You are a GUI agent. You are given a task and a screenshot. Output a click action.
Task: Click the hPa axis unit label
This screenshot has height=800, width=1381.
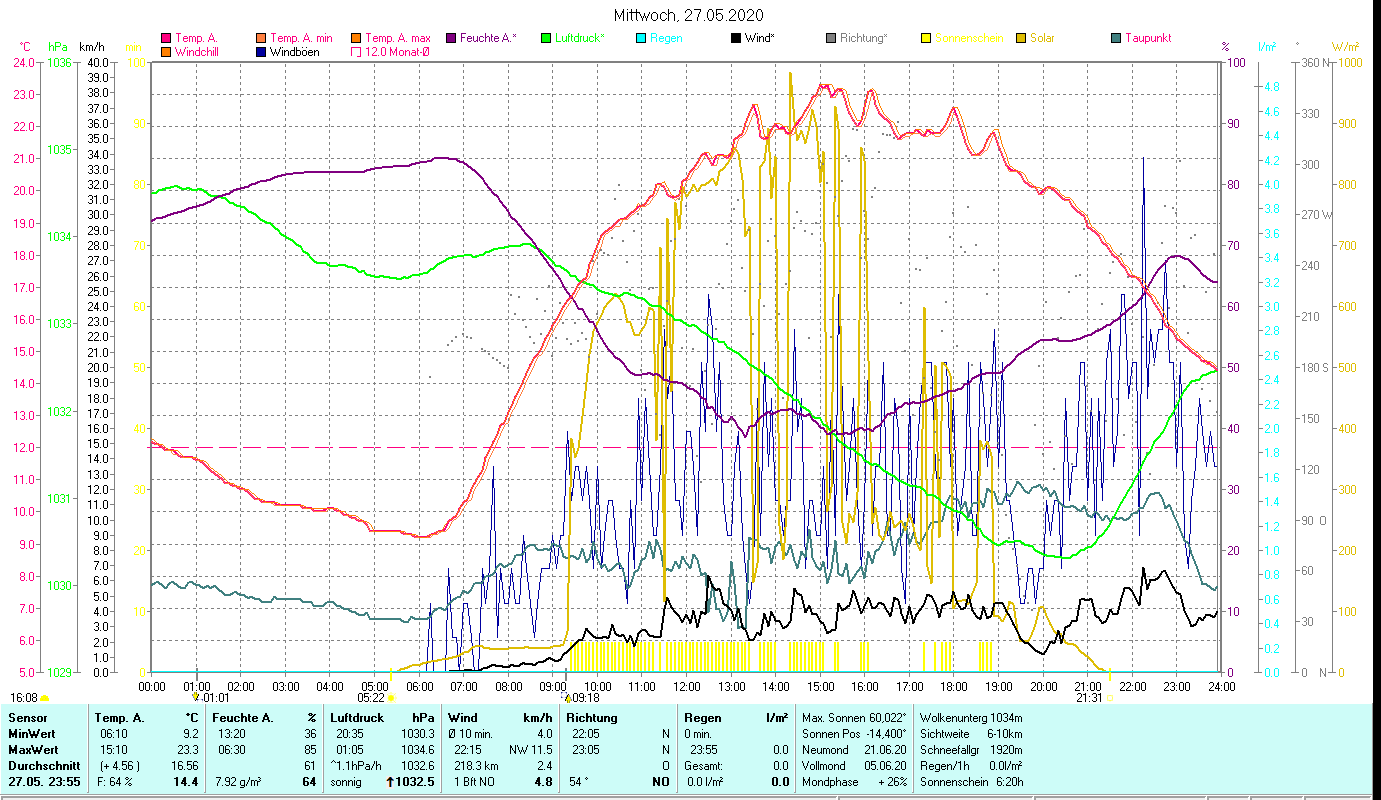(x=58, y=47)
